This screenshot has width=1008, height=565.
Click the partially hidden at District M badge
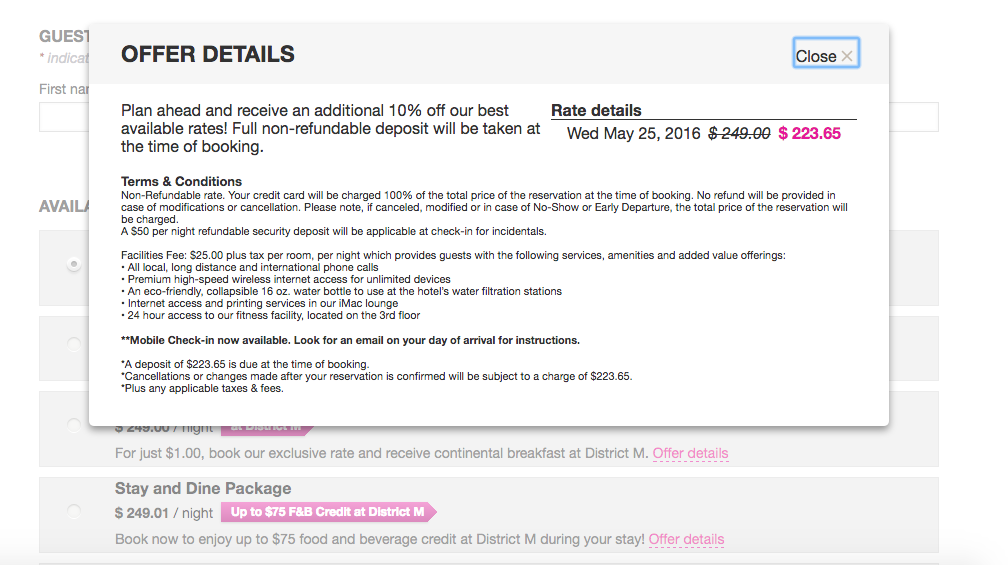click(x=267, y=429)
